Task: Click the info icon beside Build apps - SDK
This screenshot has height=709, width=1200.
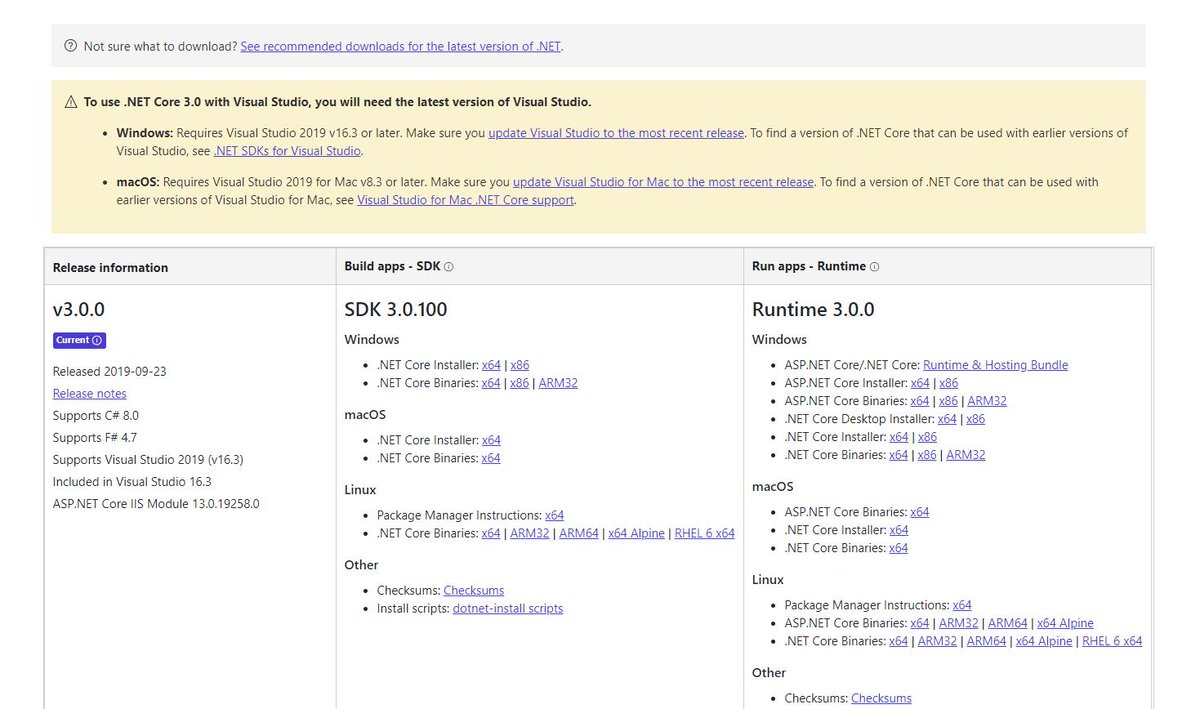Action: [449, 267]
